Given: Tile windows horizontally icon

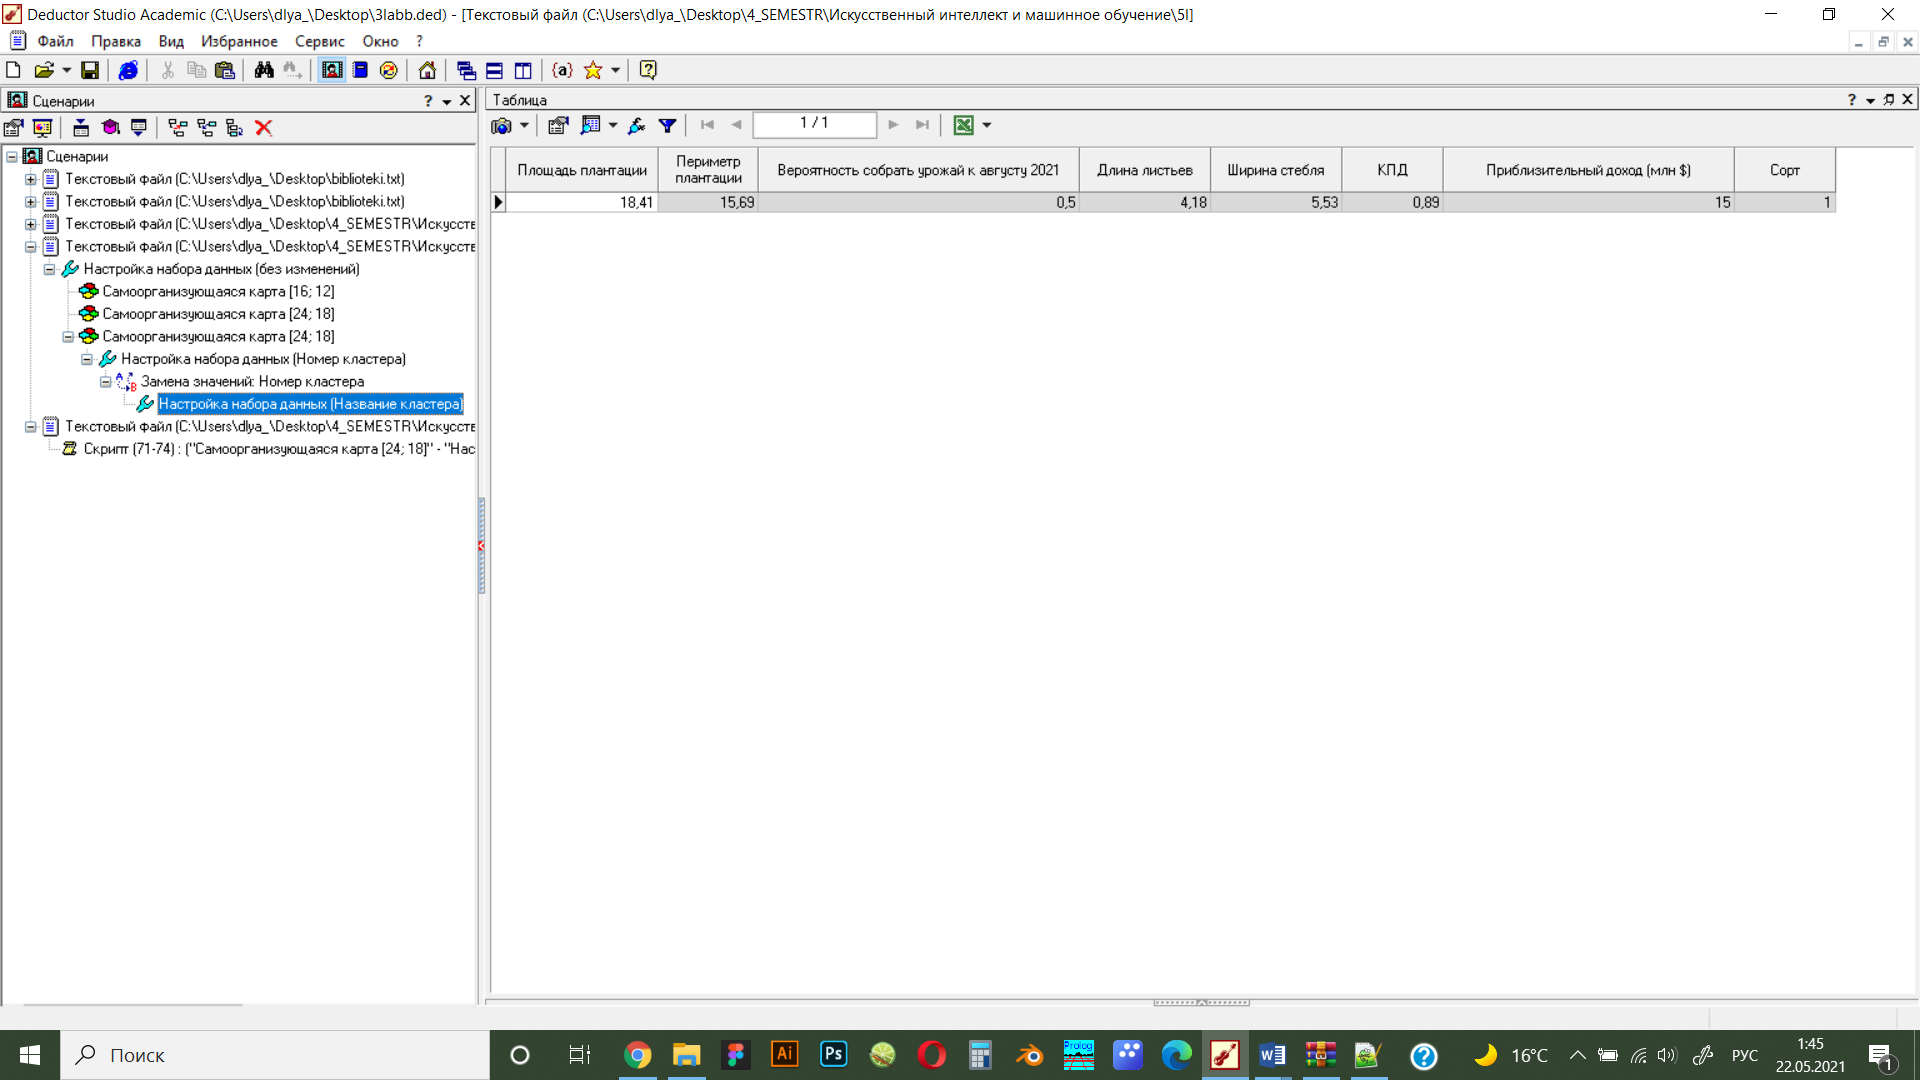Looking at the screenshot, I should [494, 70].
